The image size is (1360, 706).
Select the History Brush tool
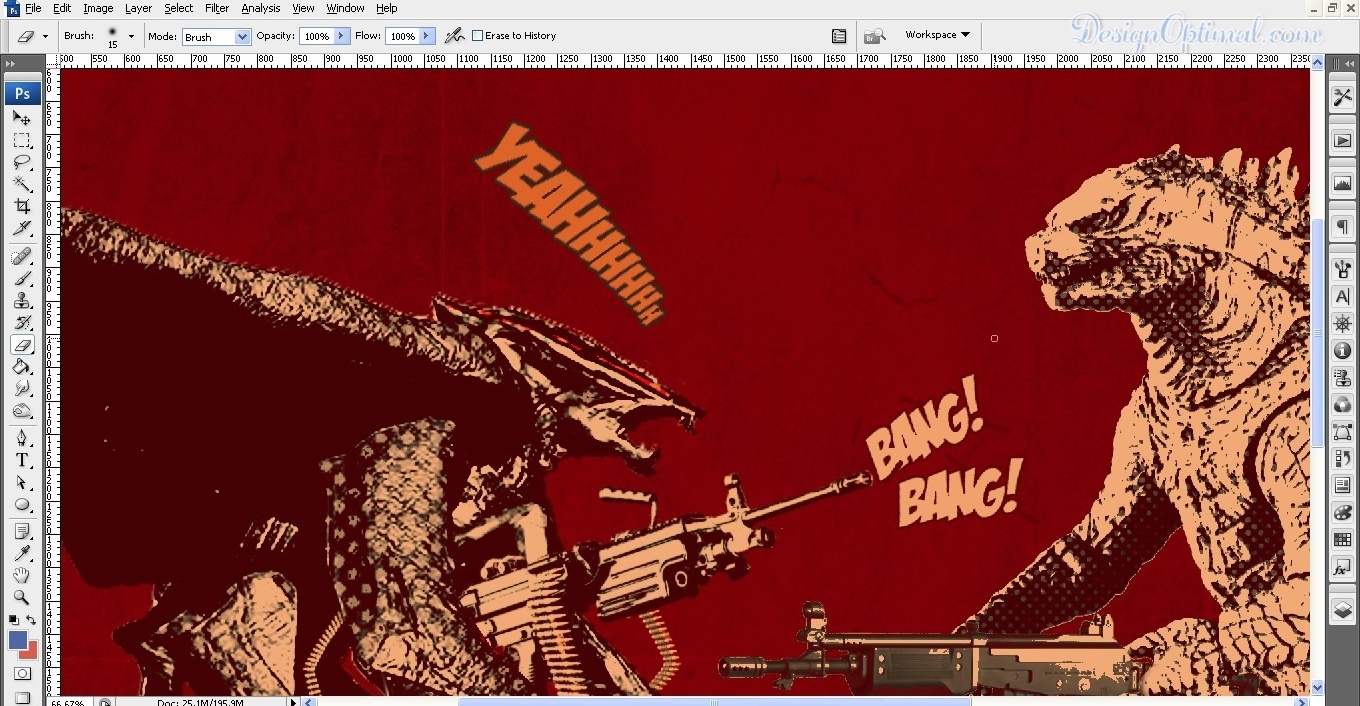point(22,322)
